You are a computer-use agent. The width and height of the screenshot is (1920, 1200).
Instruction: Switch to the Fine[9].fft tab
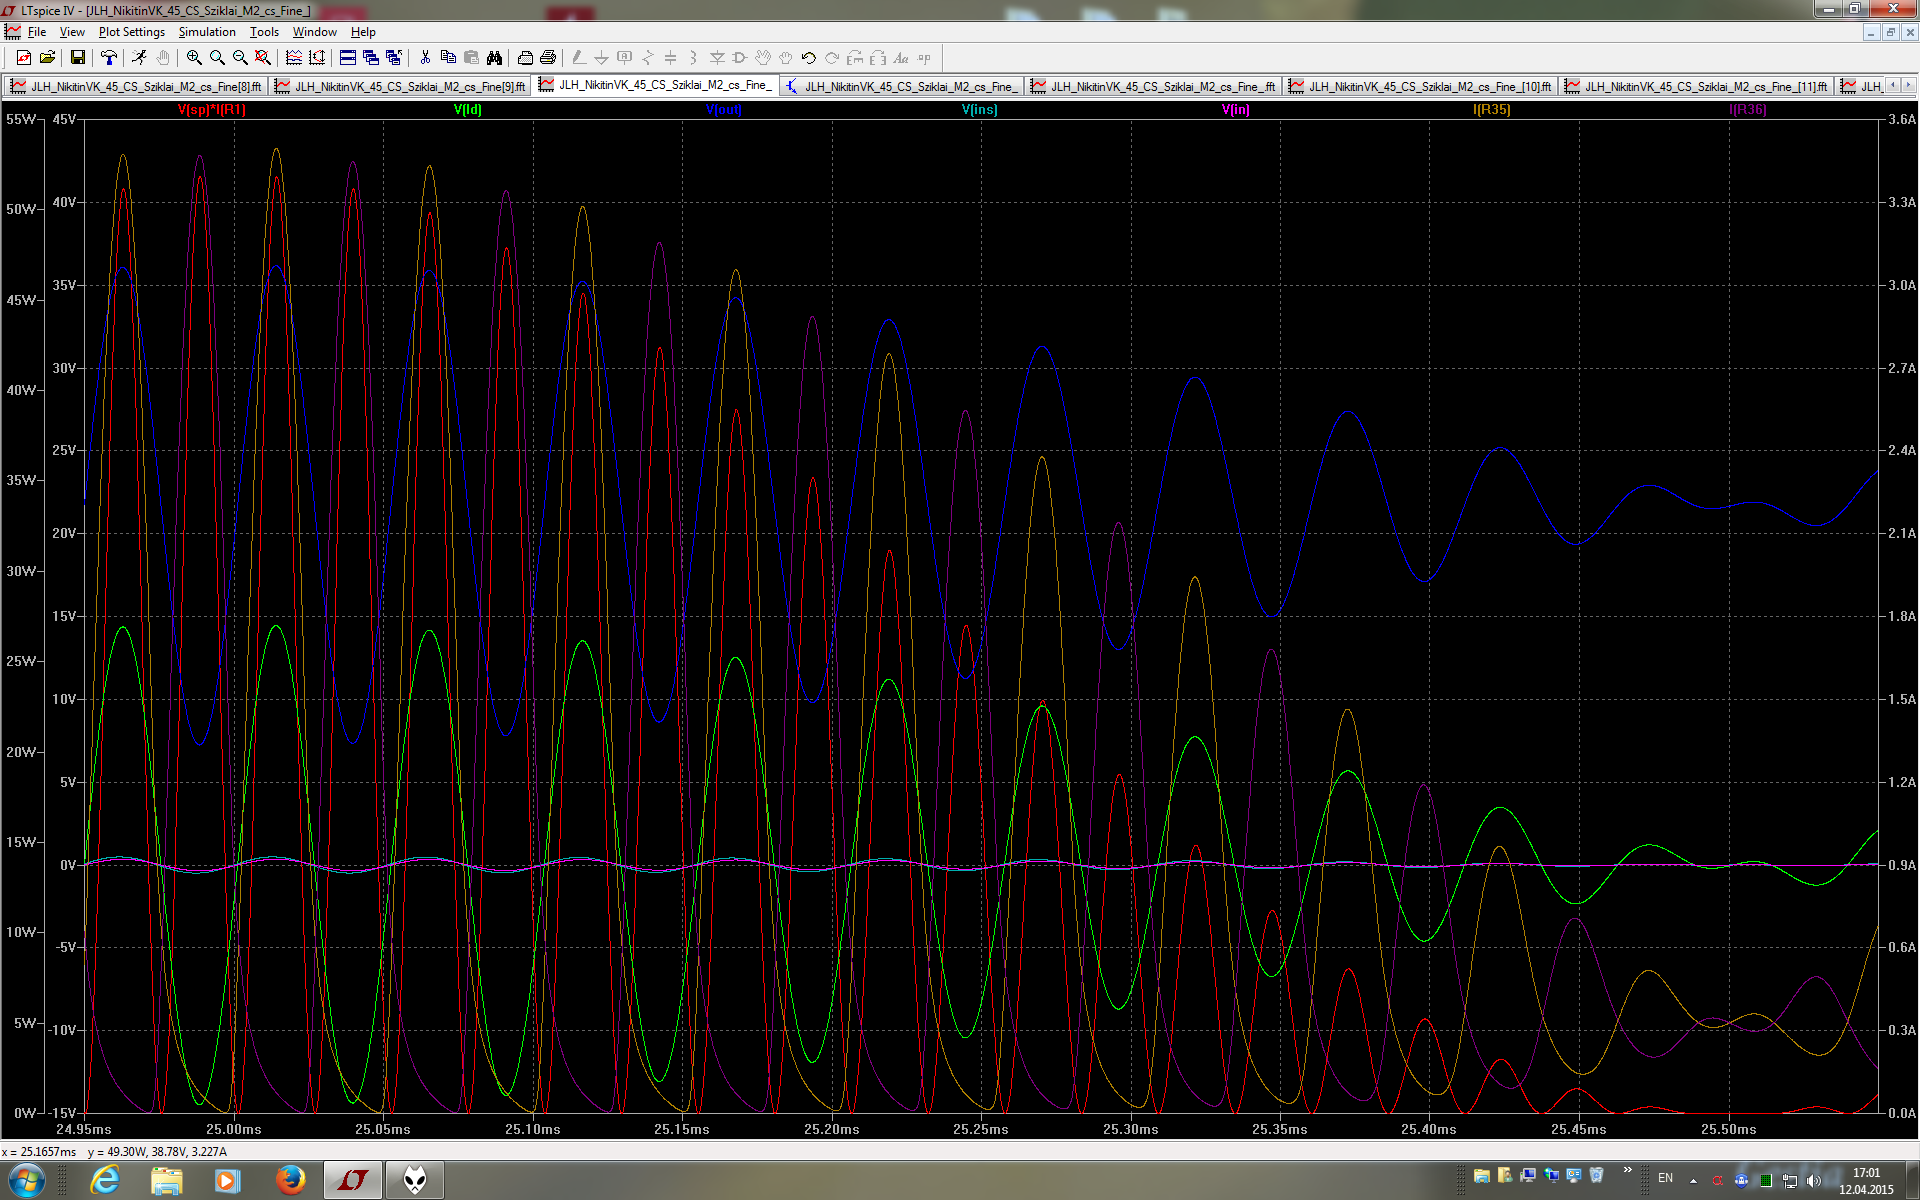pyautogui.click(x=400, y=86)
